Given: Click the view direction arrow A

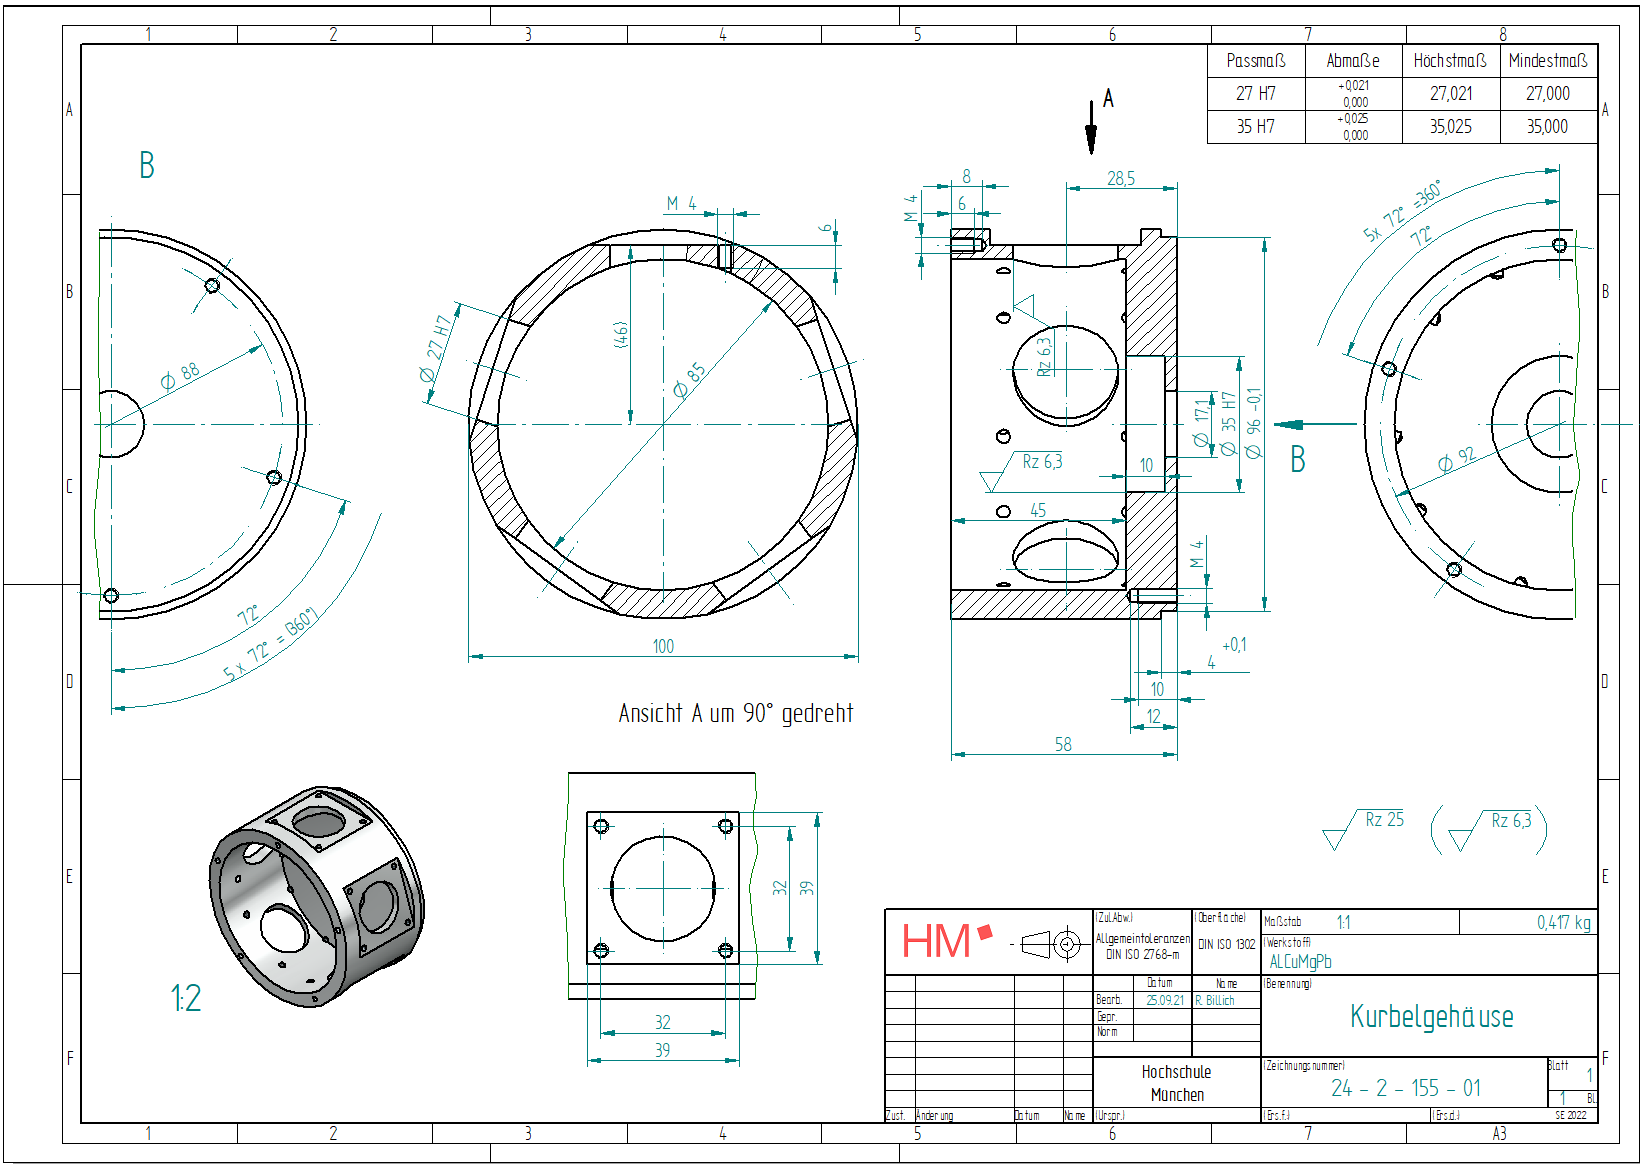Looking at the screenshot, I should click(1091, 126).
